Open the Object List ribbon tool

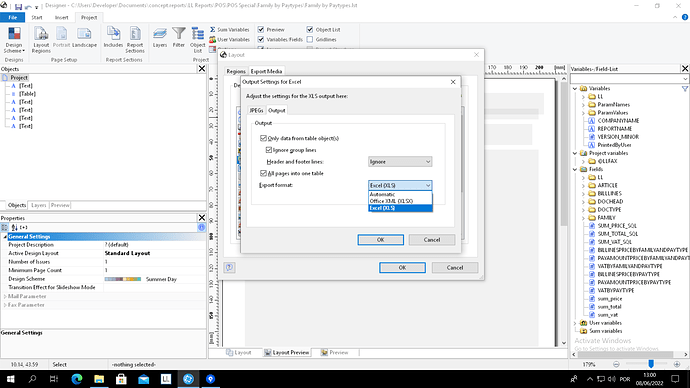point(198,40)
